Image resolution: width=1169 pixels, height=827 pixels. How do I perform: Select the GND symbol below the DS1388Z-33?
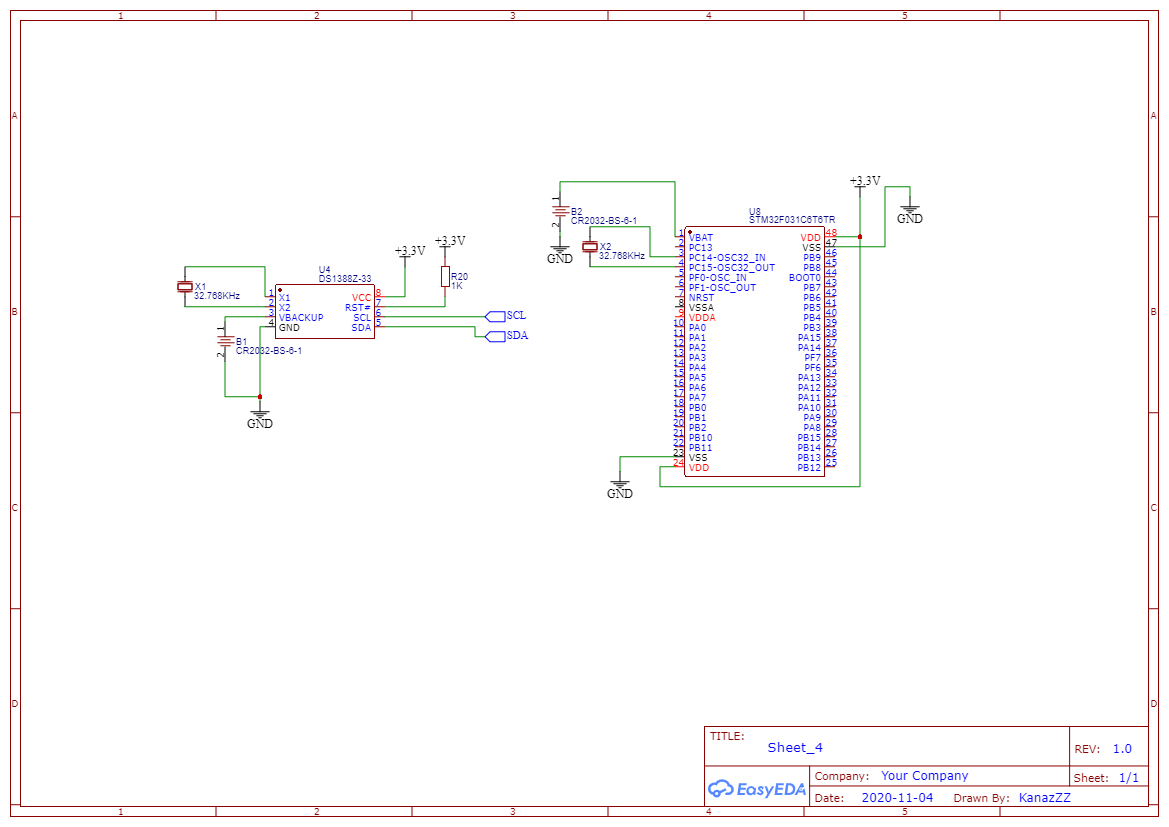click(x=260, y=416)
